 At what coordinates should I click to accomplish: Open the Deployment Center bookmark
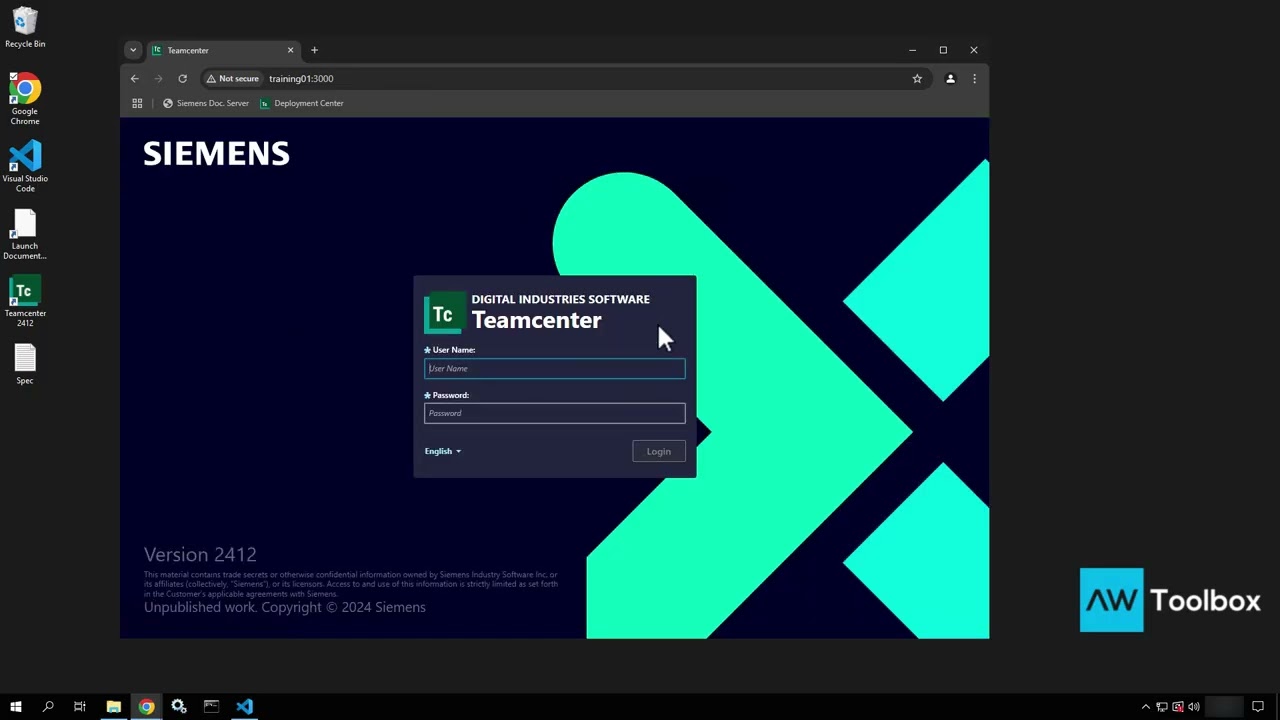tap(301, 103)
